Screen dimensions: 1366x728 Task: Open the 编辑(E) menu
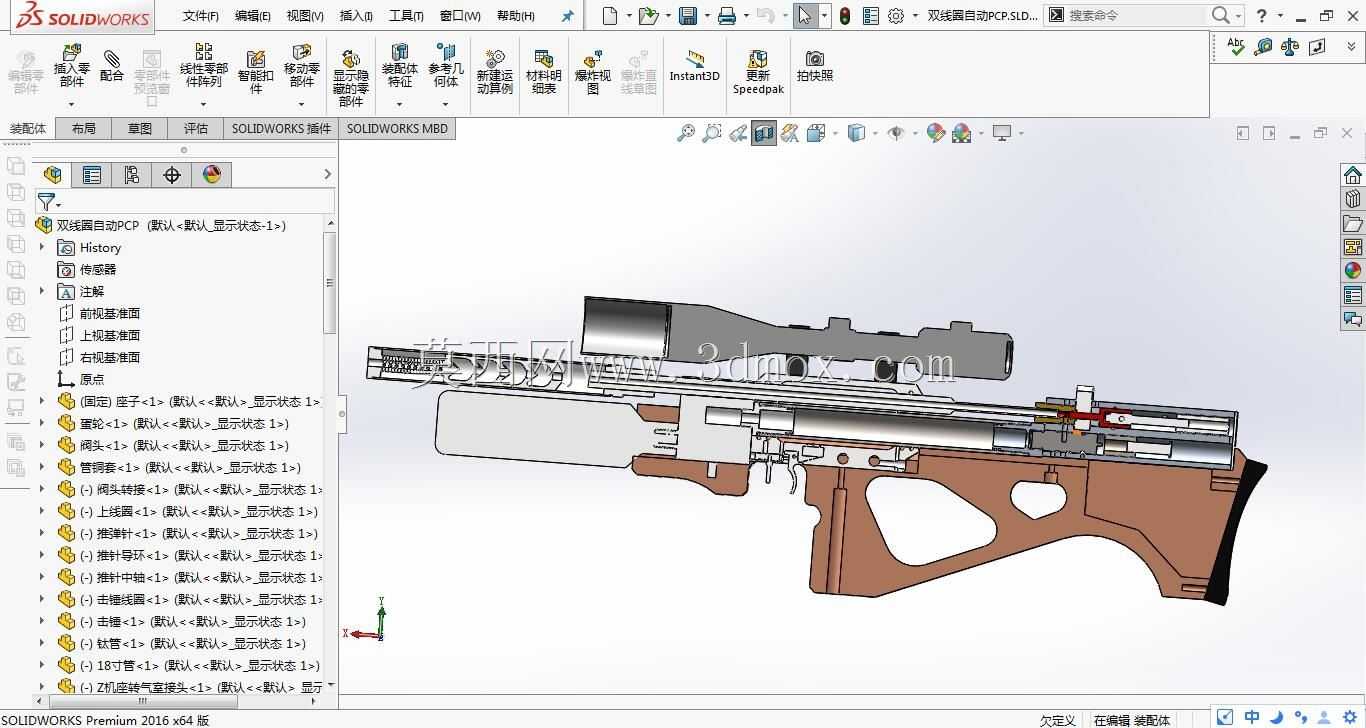click(x=252, y=16)
